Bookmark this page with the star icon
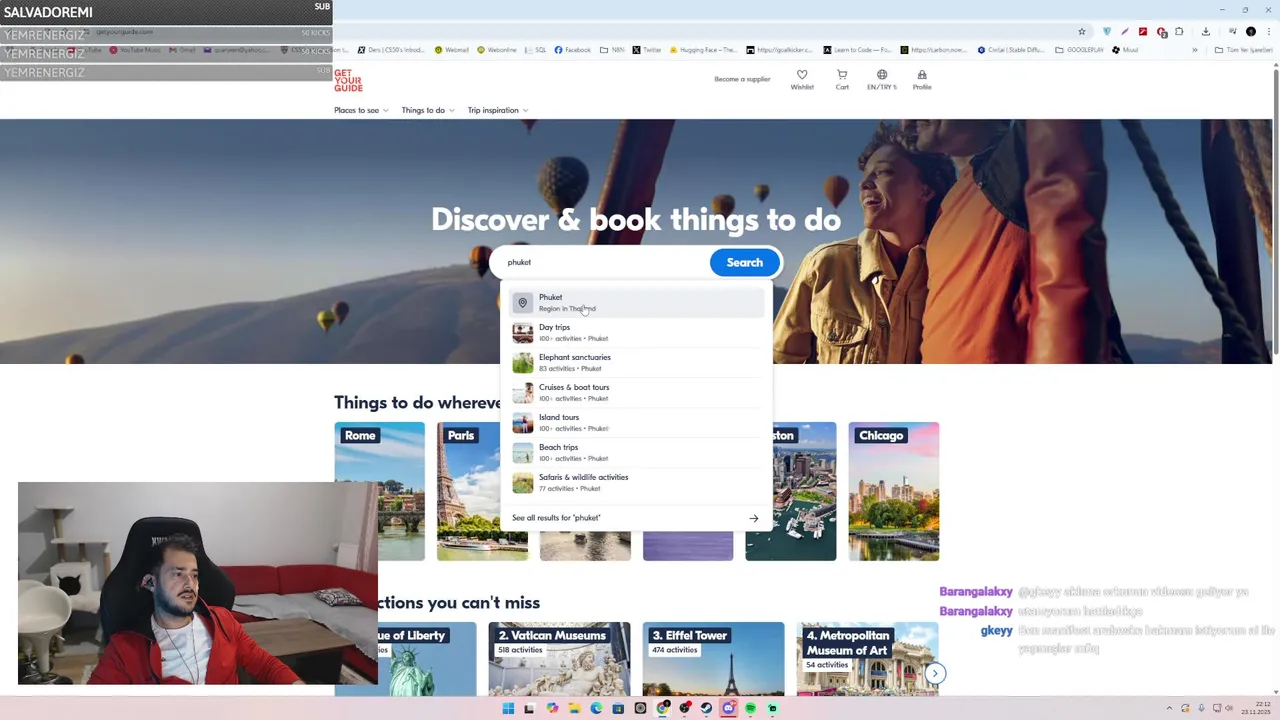Viewport: 1280px width, 720px height. pos(1081,32)
